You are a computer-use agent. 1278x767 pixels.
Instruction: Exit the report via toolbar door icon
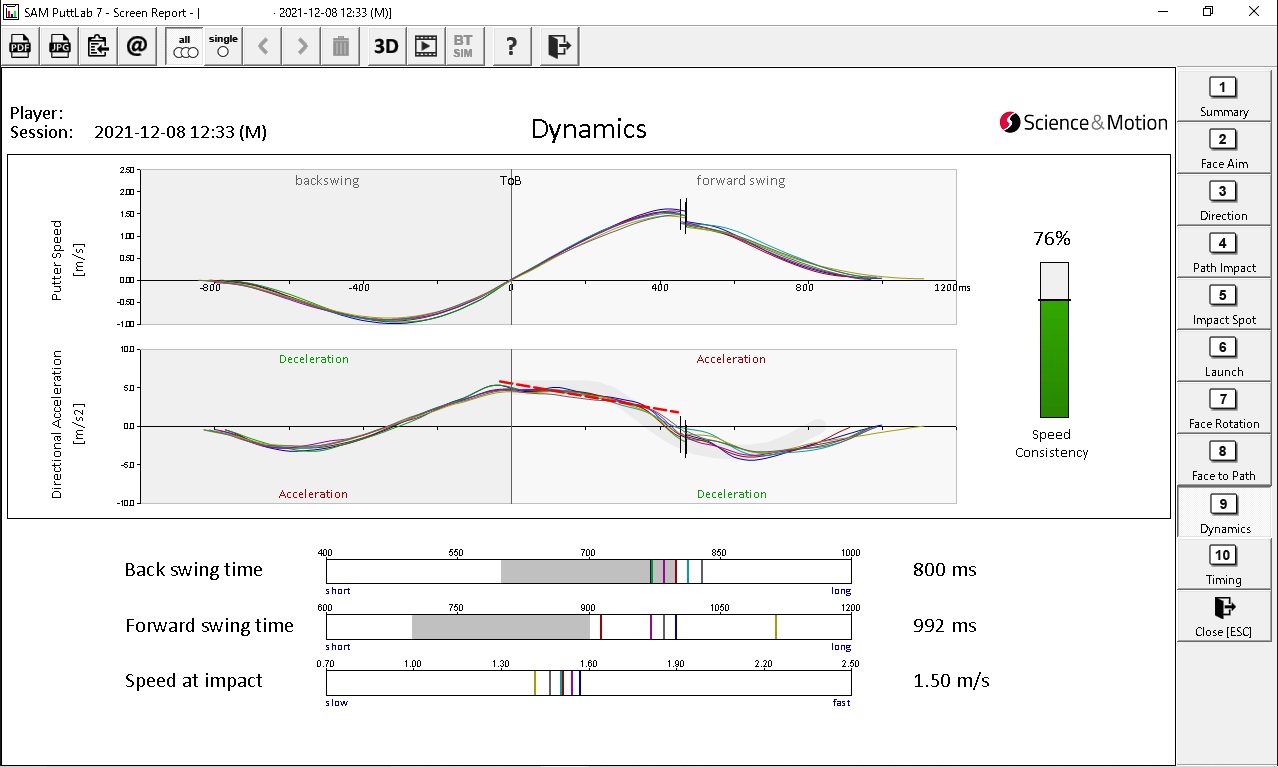tap(559, 46)
